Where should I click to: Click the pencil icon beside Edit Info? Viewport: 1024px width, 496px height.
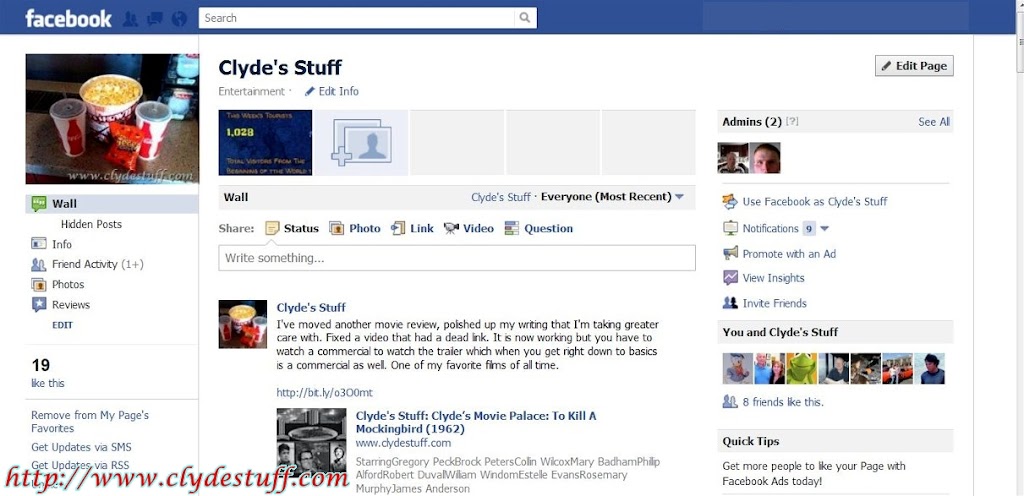(x=310, y=91)
